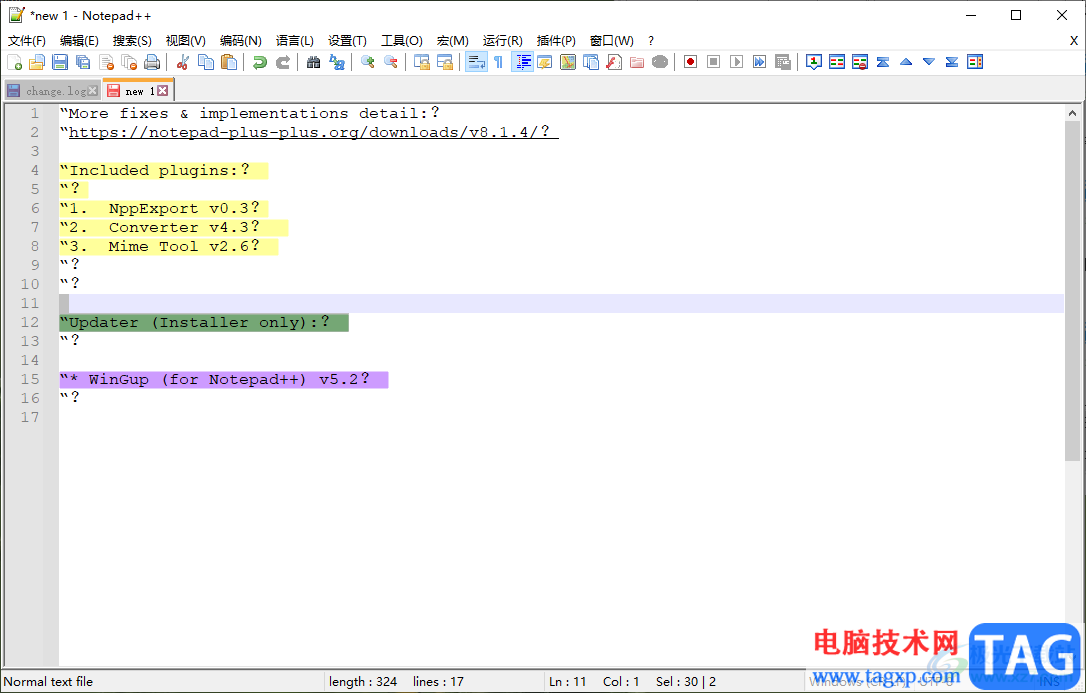The width and height of the screenshot is (1086, 693).
Task: Toggle the show indent guide button
Action: tap(522, 62)
